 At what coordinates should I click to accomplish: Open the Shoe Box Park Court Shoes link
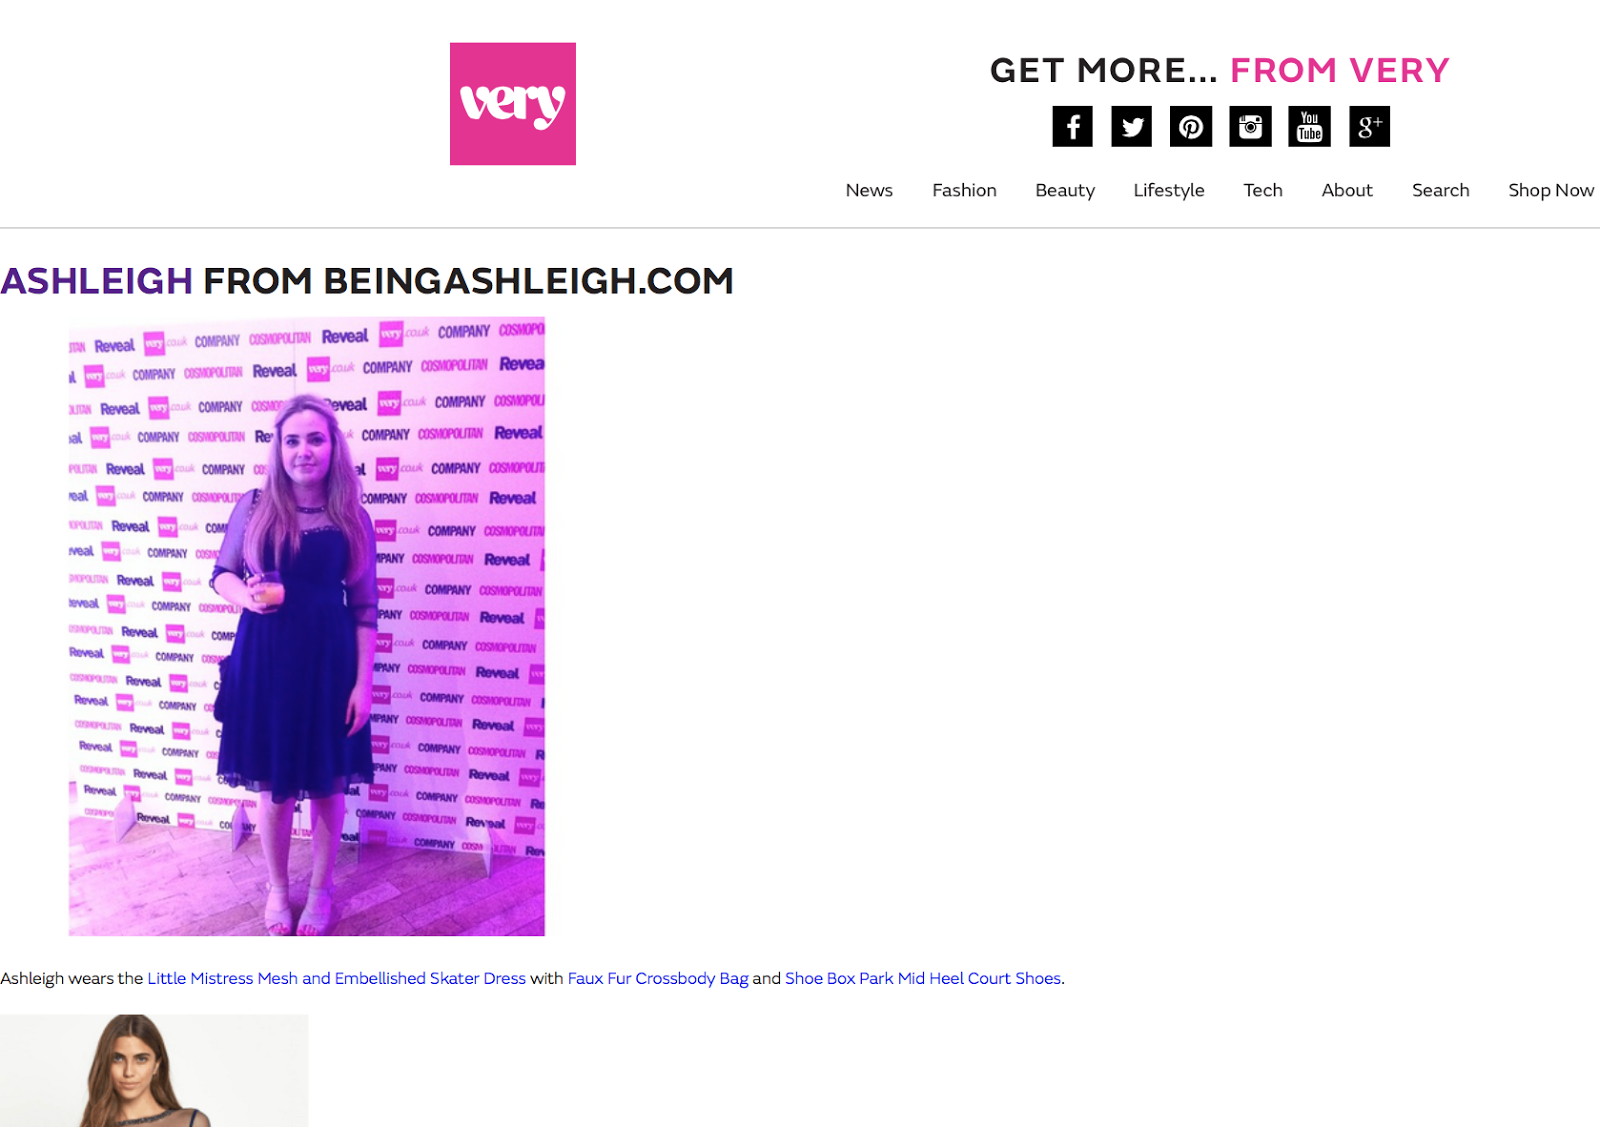(x=923, y=978)
